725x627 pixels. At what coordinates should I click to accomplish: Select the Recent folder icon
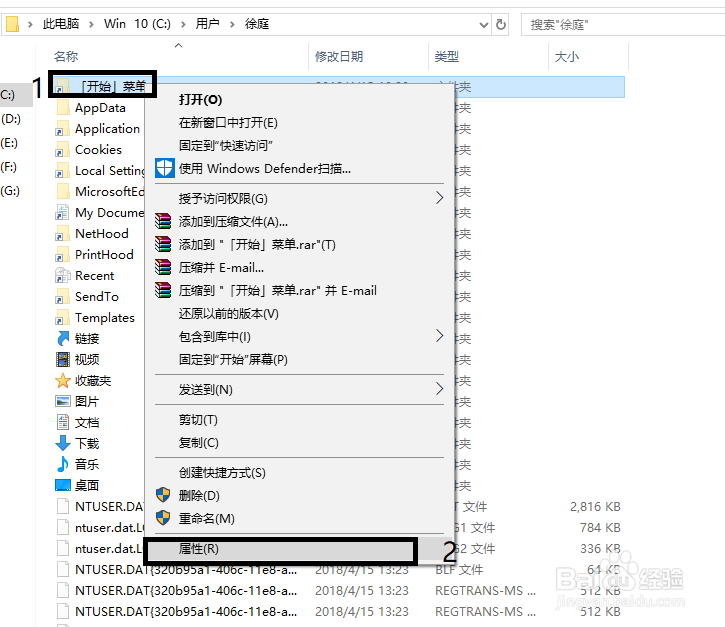coord(62,276)
